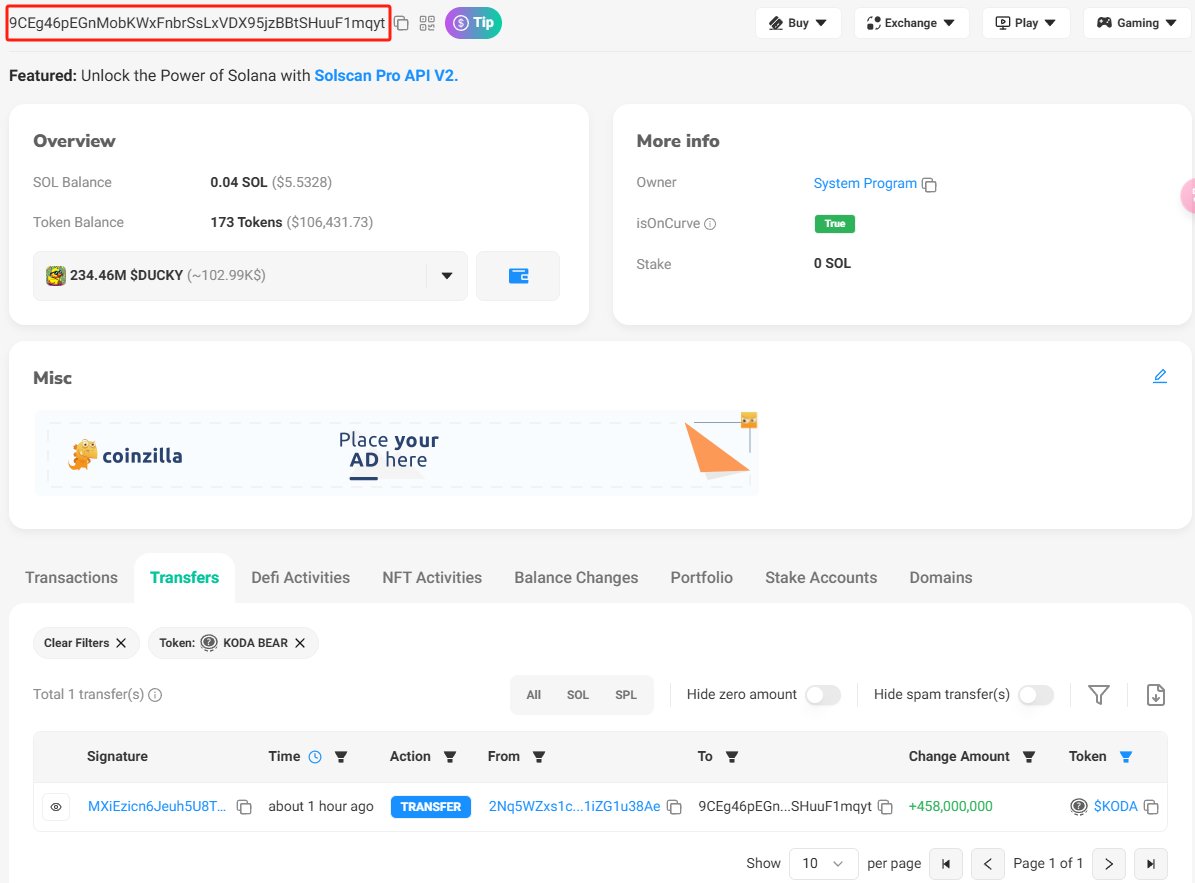Open the active Token column filter
1195x883 pixels.
tap(1126, 757)
